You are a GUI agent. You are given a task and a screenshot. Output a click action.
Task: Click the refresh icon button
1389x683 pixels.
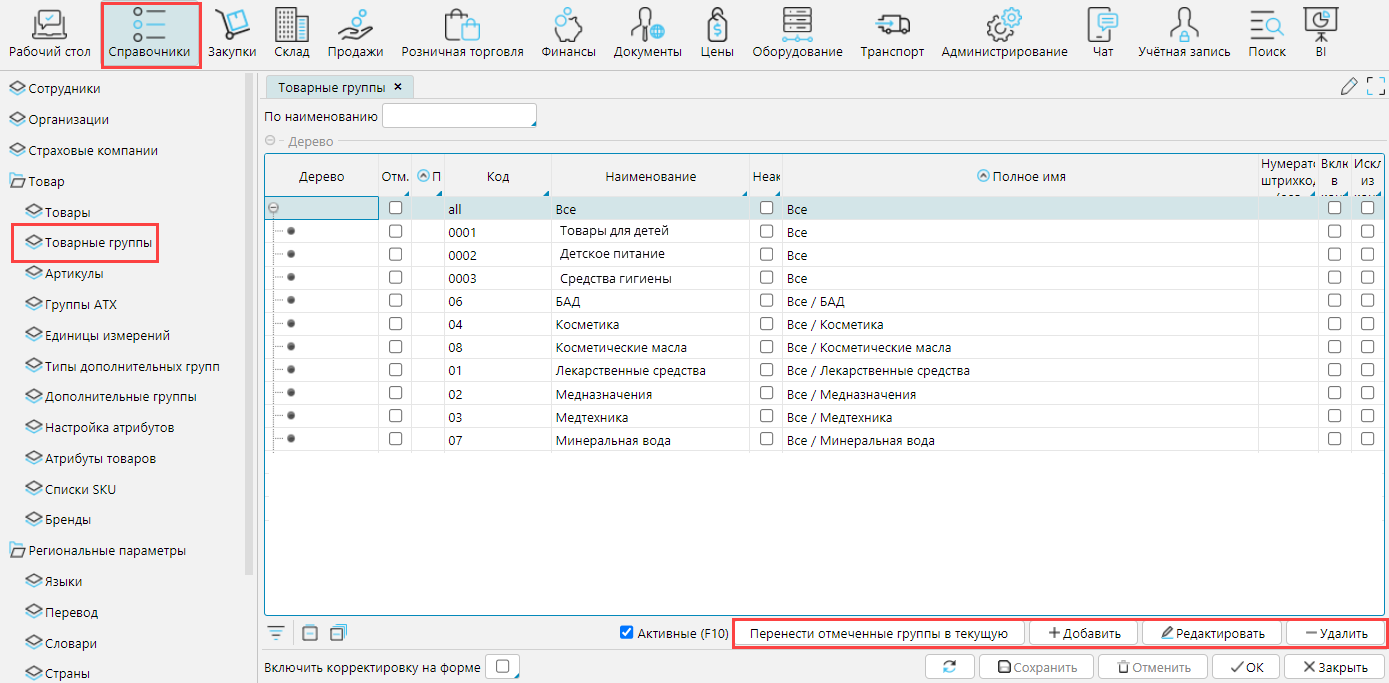click(x=949, y=667)
